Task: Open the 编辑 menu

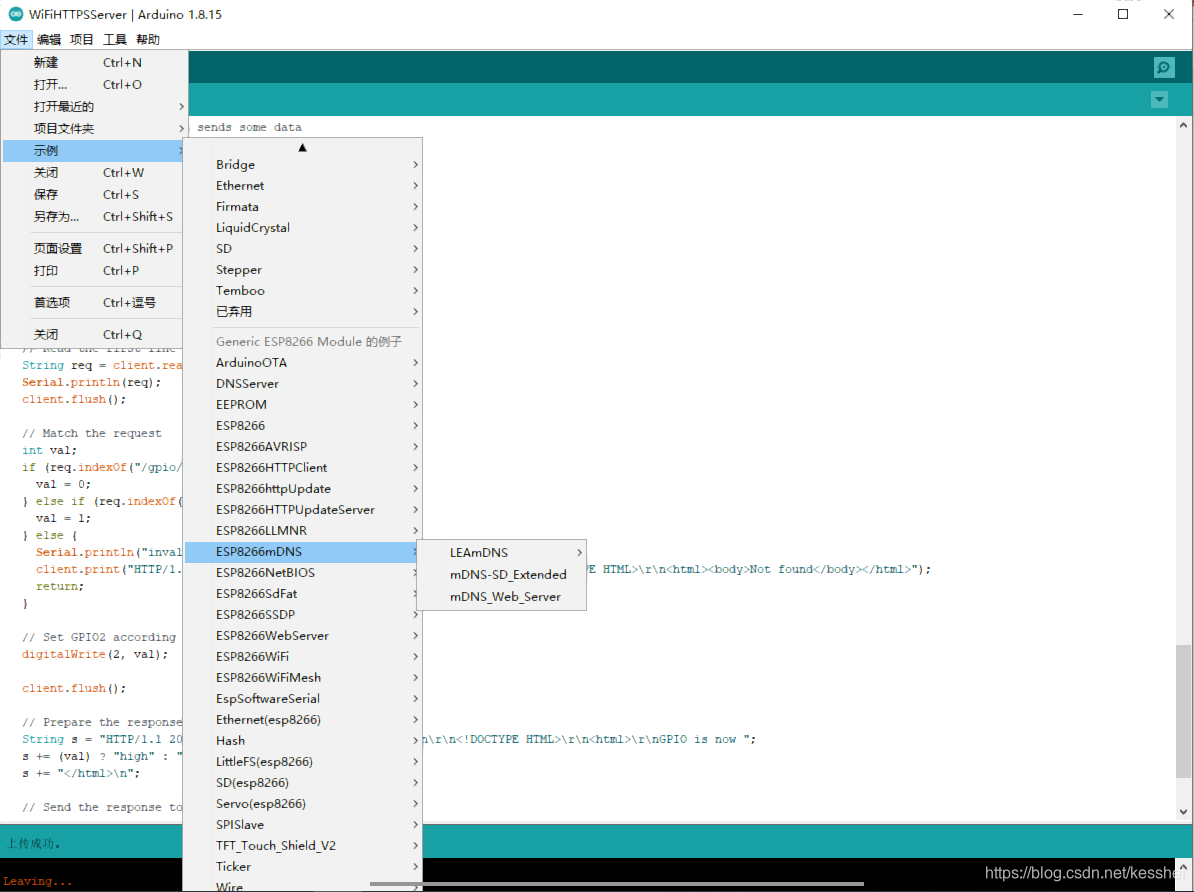Action: pyautogui.click(x=49, y=40)
